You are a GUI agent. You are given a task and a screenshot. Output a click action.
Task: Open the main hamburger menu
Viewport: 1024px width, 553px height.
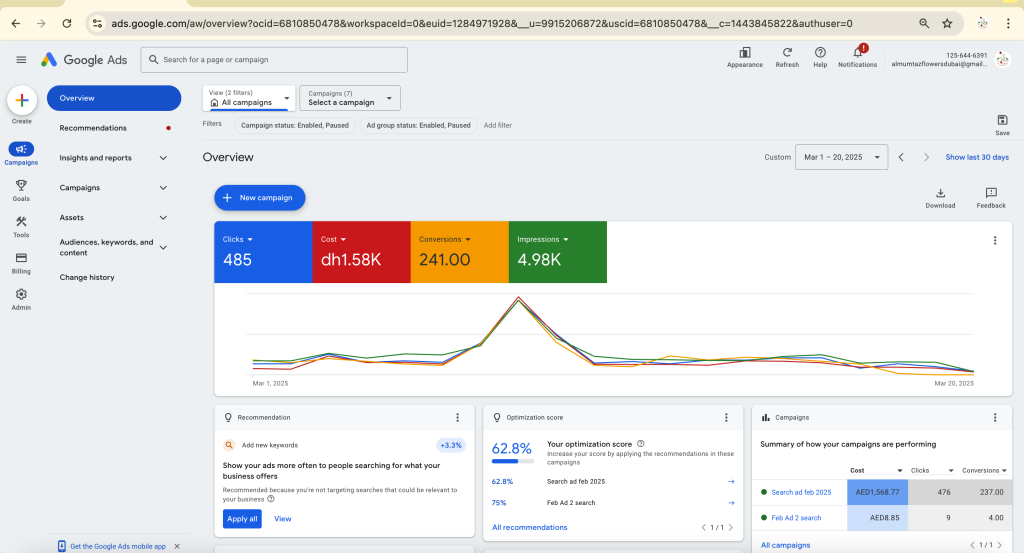21,59
